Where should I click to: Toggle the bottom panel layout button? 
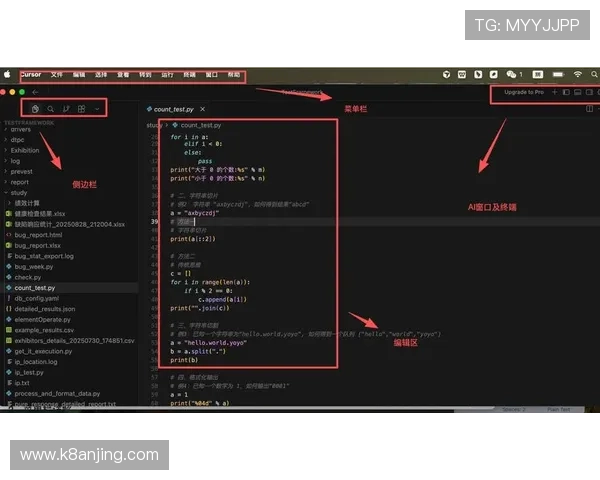576,92
